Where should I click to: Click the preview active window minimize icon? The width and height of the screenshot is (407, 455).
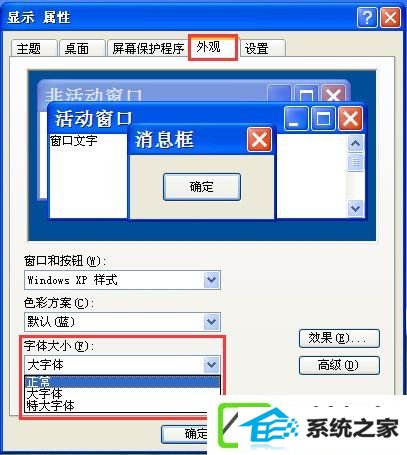(296, 119)
